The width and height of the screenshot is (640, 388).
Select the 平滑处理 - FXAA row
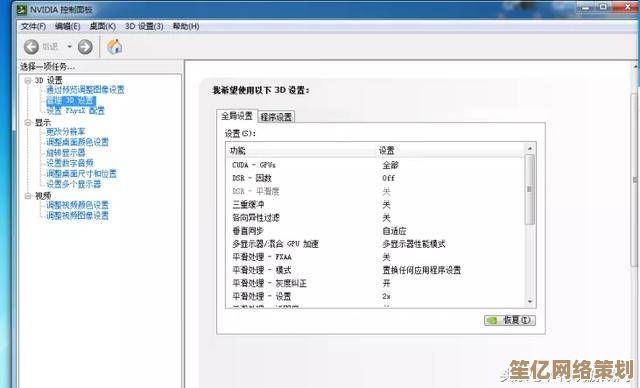[375, 257]
